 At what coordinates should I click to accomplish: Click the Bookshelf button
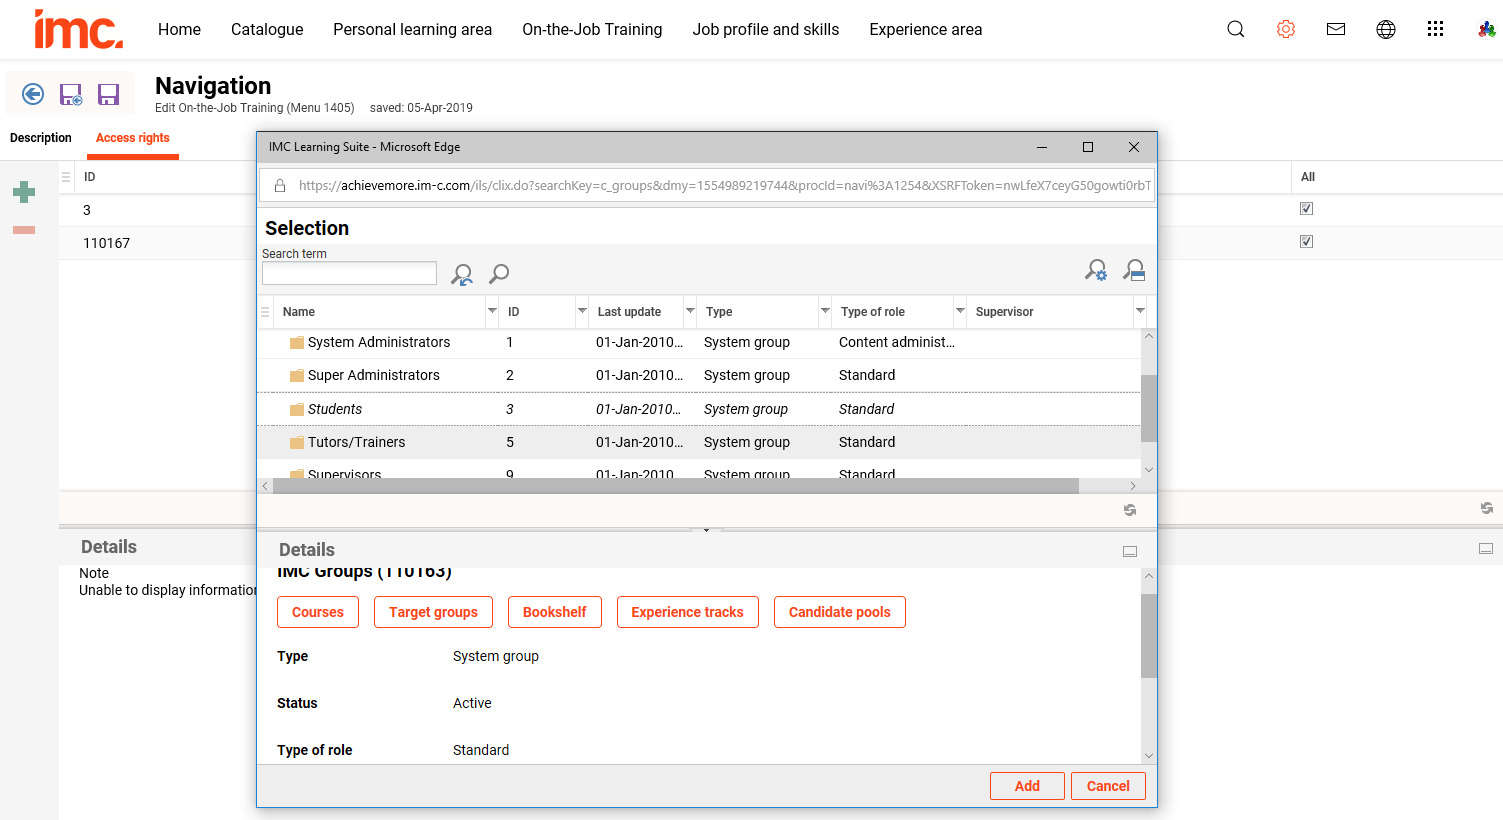pyautogui.click(x=555, y=612)
